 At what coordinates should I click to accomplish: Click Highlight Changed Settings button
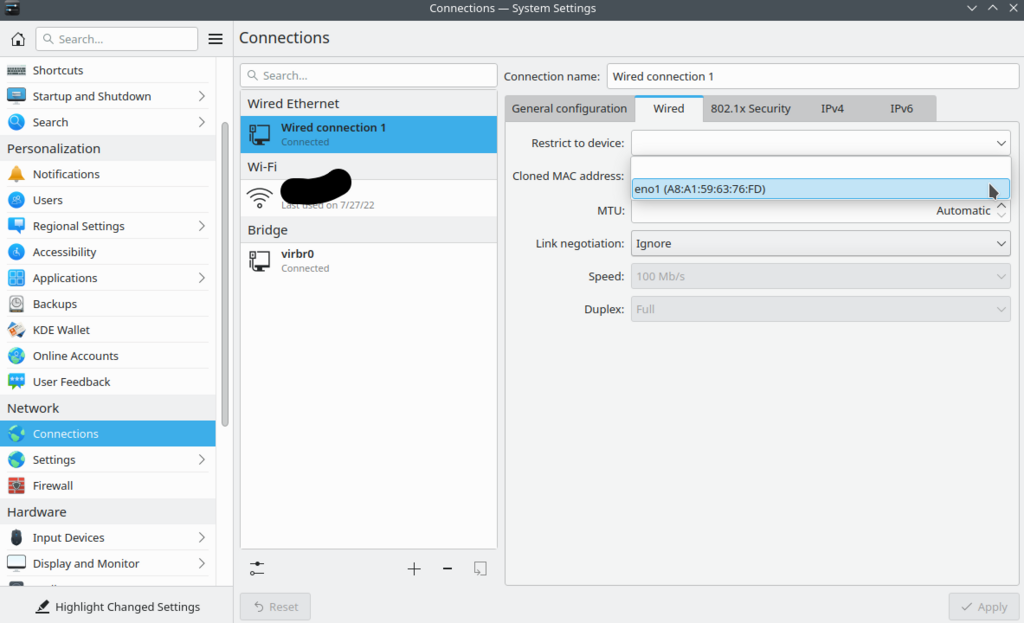point(117,607)
